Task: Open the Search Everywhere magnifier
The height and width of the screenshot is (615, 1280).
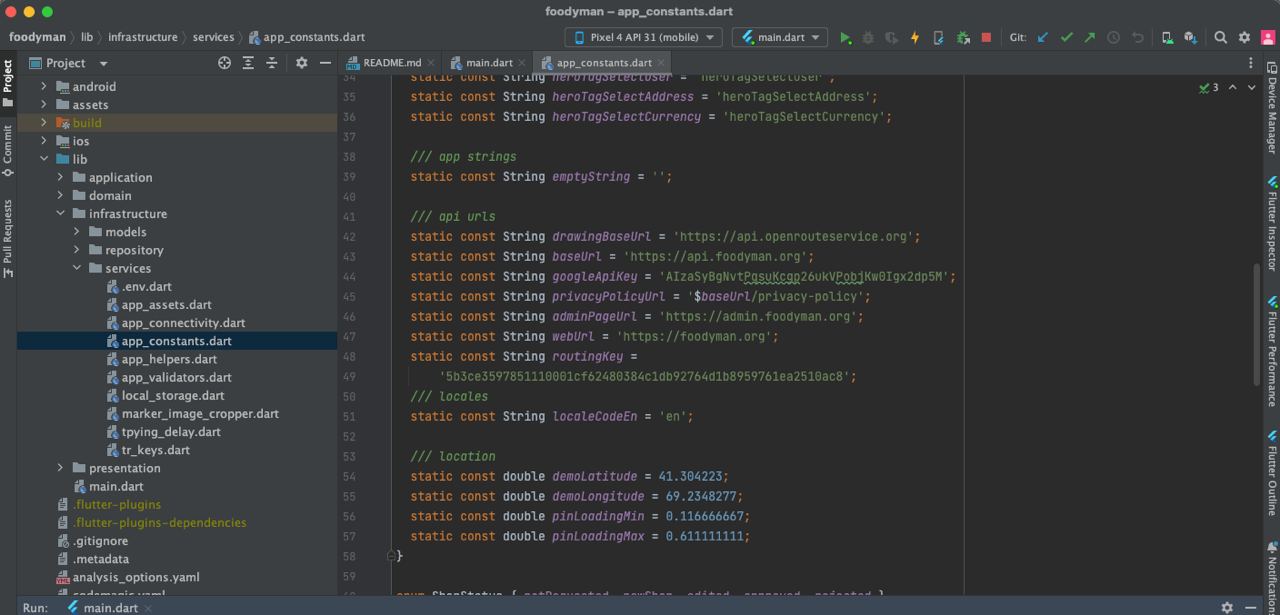Action: coord(1220,38)
